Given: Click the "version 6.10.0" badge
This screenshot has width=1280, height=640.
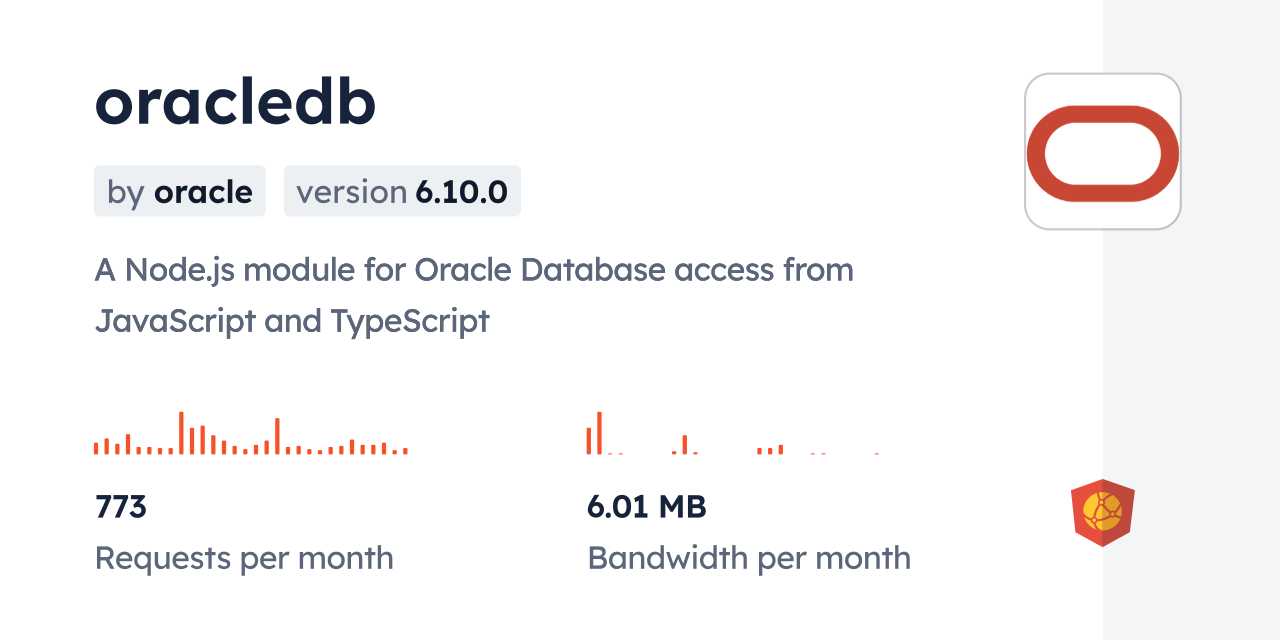Looking at the screenshot, I should (402, 191).
